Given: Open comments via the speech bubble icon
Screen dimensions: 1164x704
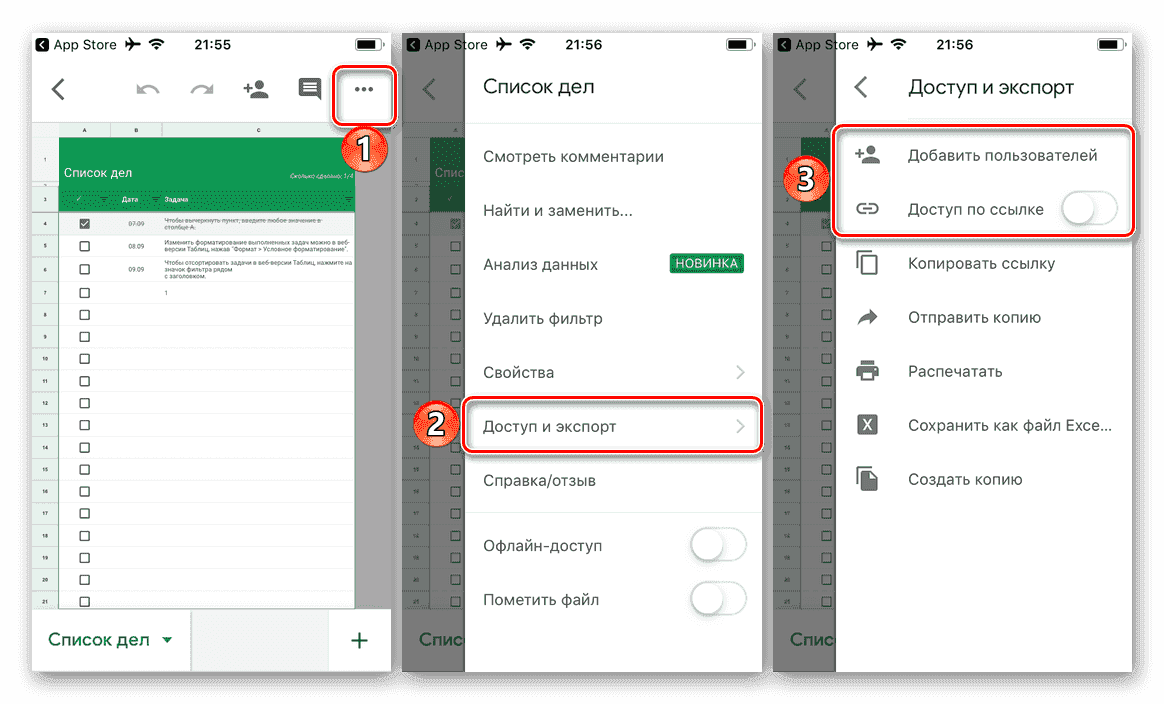Looking at the screenshot, I should (309, 89).
